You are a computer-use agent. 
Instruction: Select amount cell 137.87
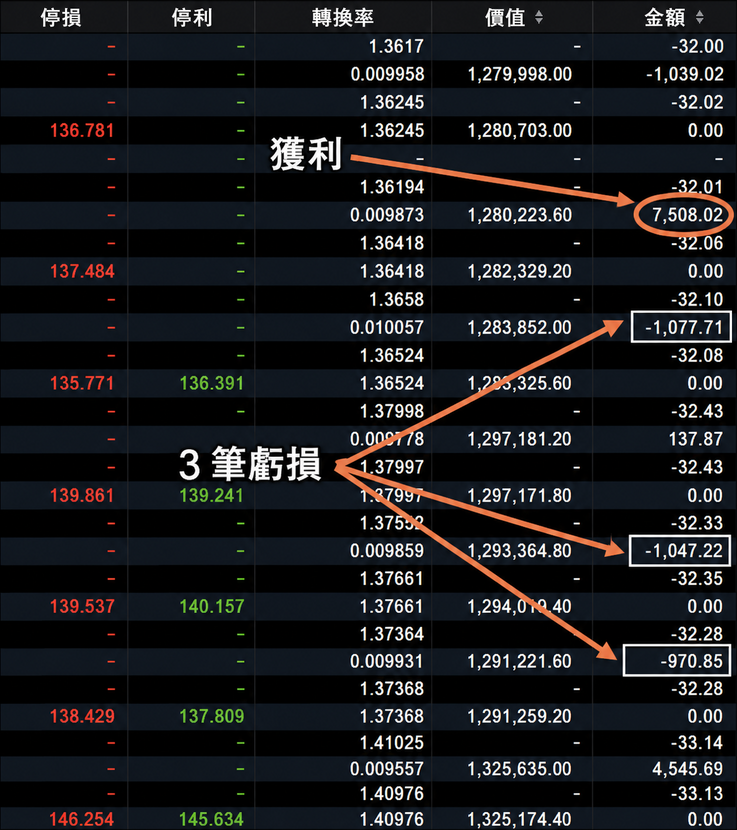(696, 439)
